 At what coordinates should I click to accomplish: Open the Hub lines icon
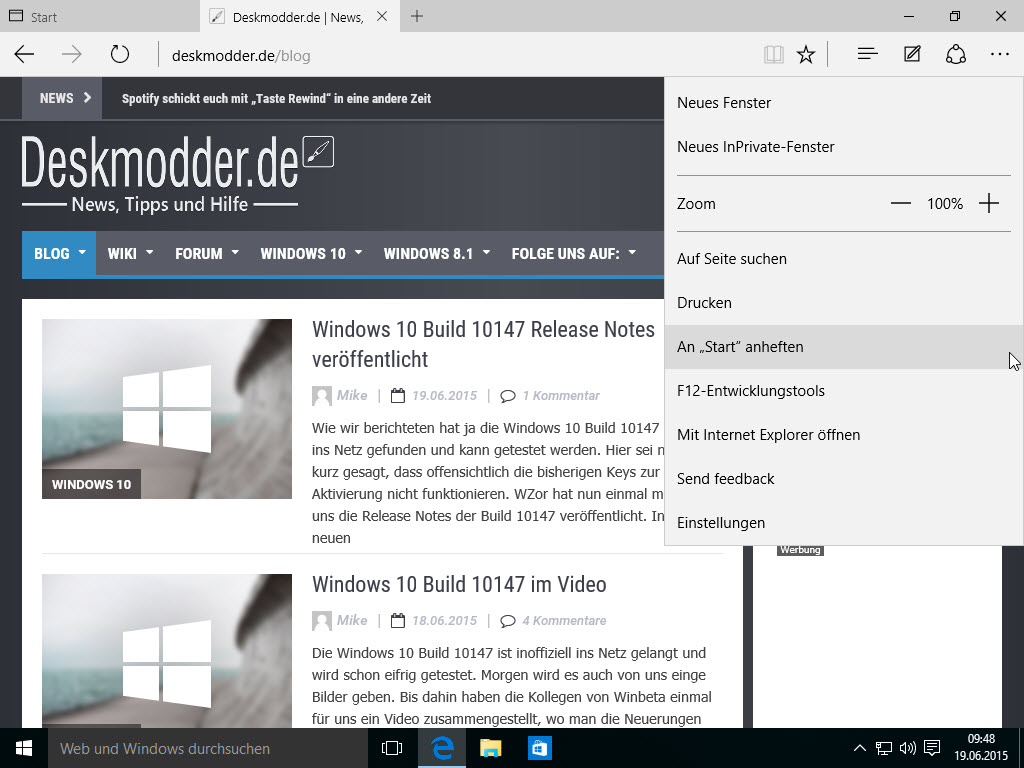pos(867,54)
